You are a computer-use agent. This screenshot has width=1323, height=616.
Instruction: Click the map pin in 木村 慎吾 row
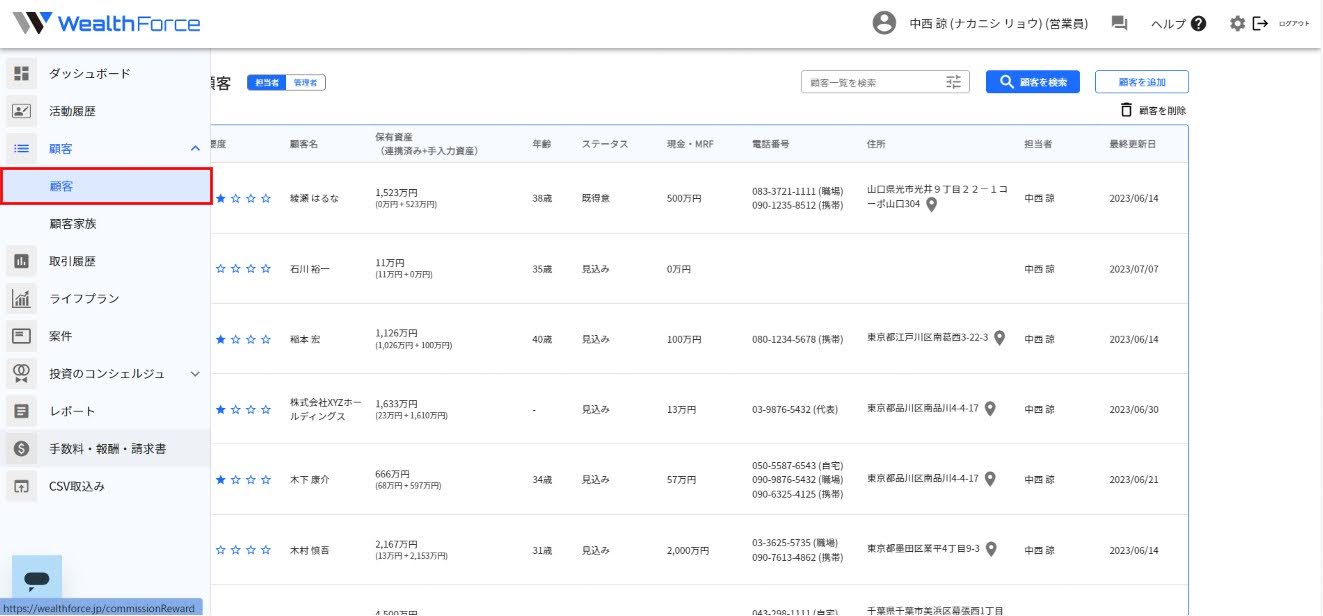(991, 549)
